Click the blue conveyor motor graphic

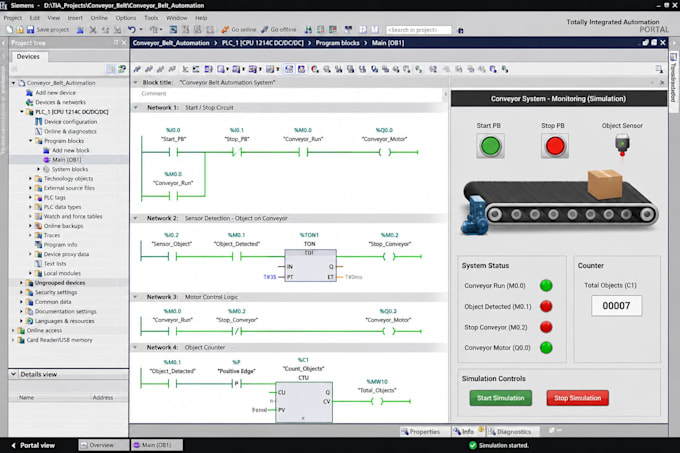click(474, 215)
